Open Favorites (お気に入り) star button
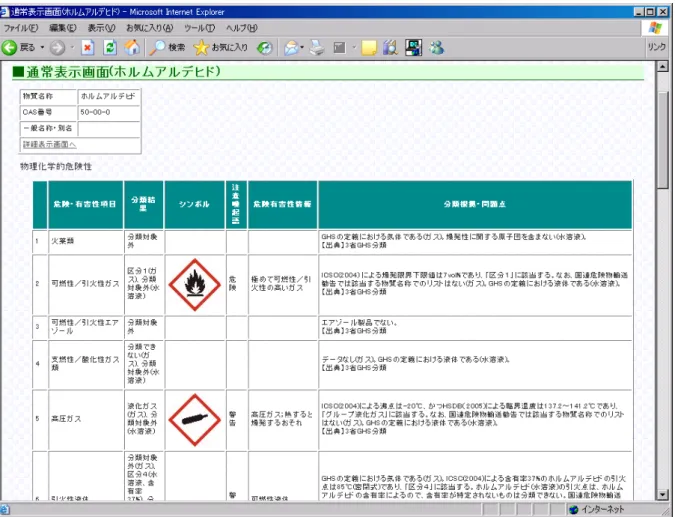The width and height of the screenshot is (675, 517). (220, 48)
